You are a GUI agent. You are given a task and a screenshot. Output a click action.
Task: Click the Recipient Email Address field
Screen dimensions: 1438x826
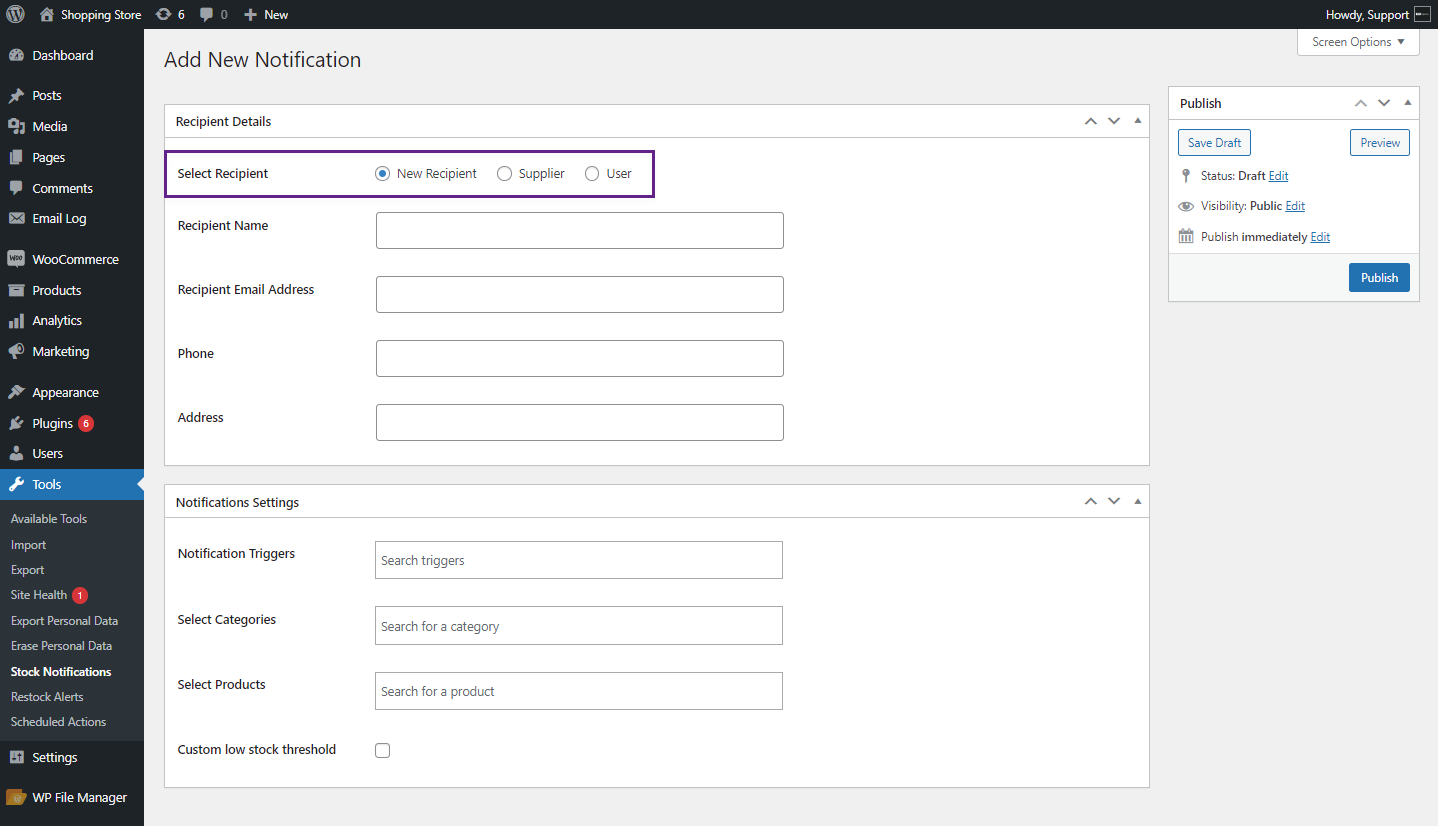click(x=580, y=294)
